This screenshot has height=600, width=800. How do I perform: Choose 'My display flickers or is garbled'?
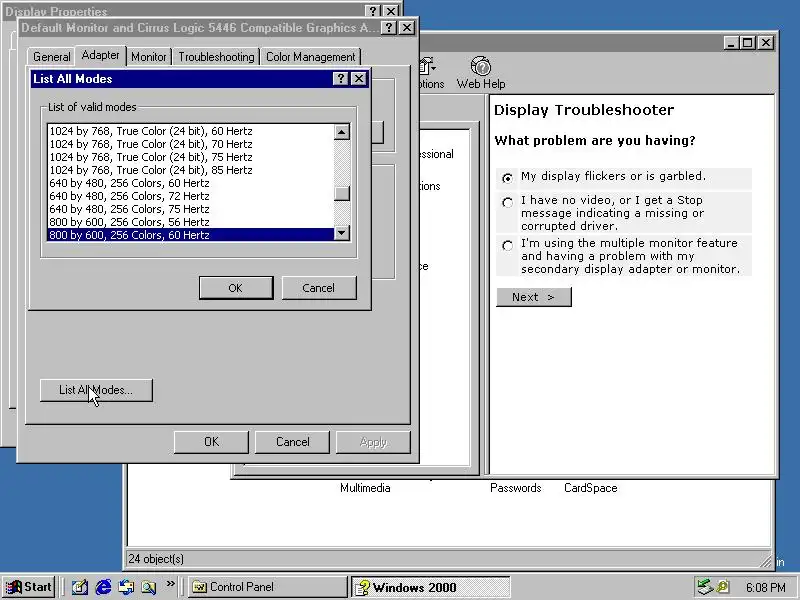pyautogui.click(x=507, y=178)
